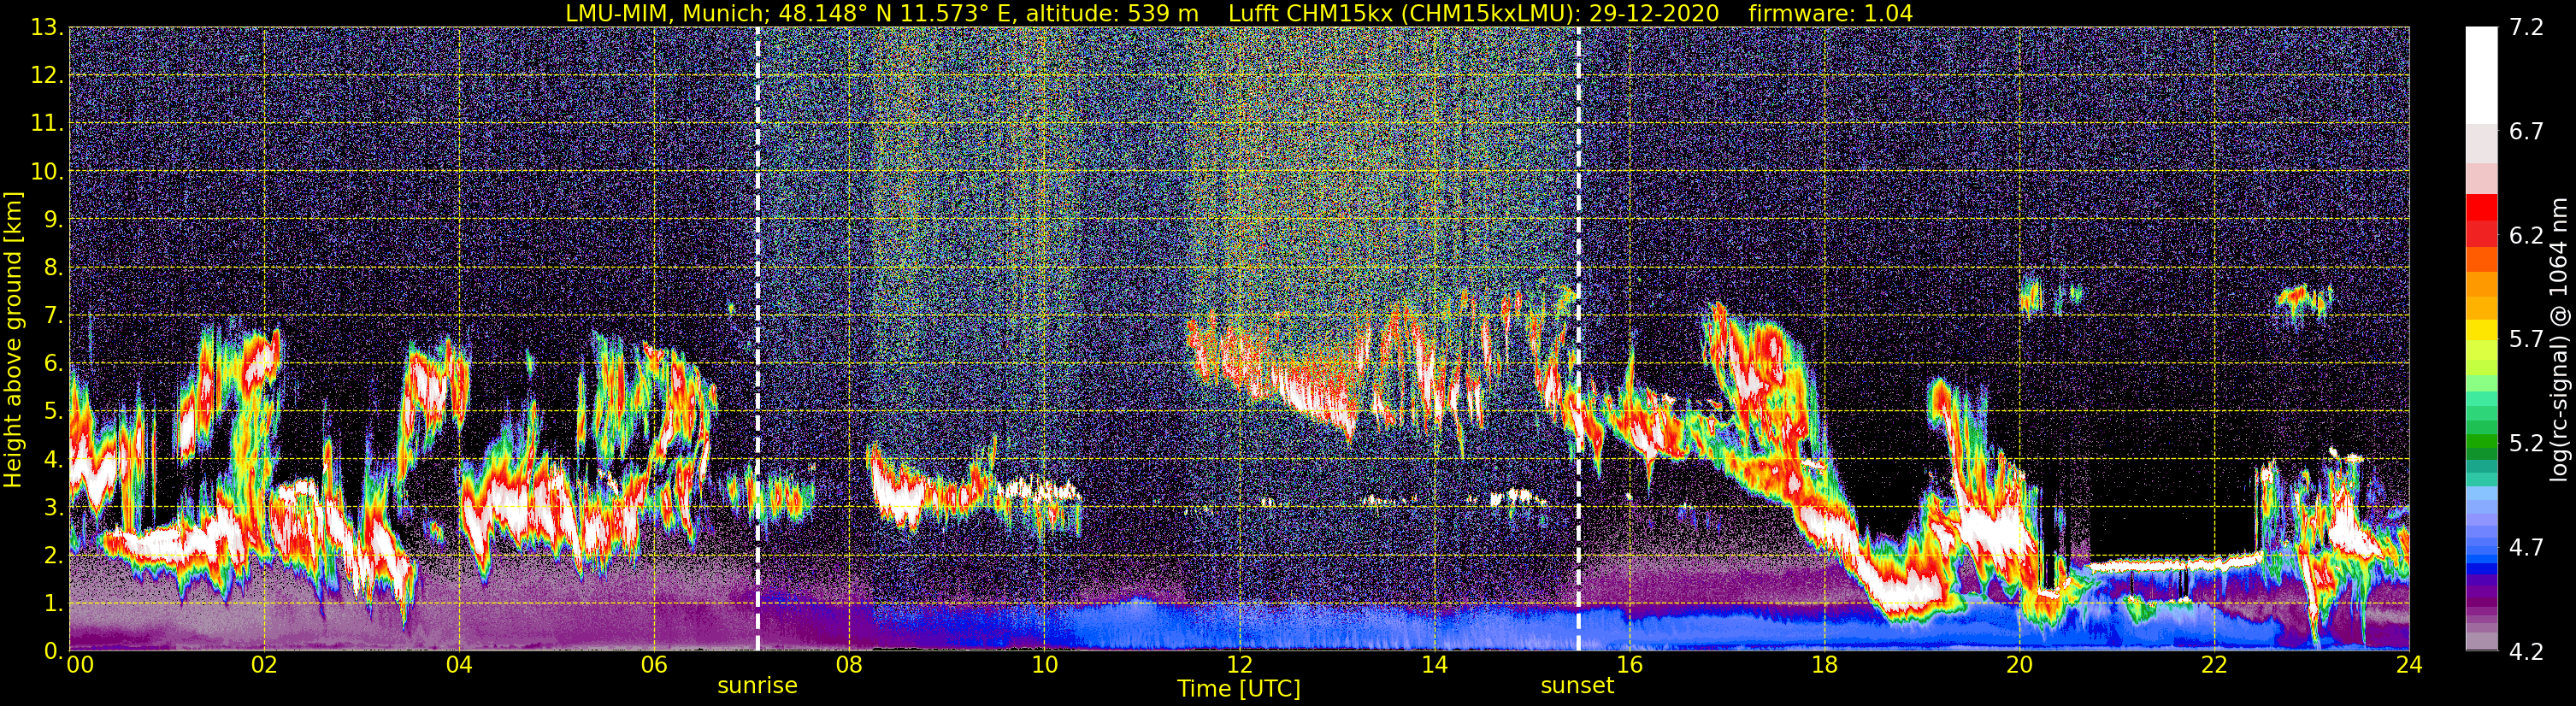The height and width of the screenshot is (706, 2576).
Task: Click height tick label '0.'
Action: [x=53, y=651]
